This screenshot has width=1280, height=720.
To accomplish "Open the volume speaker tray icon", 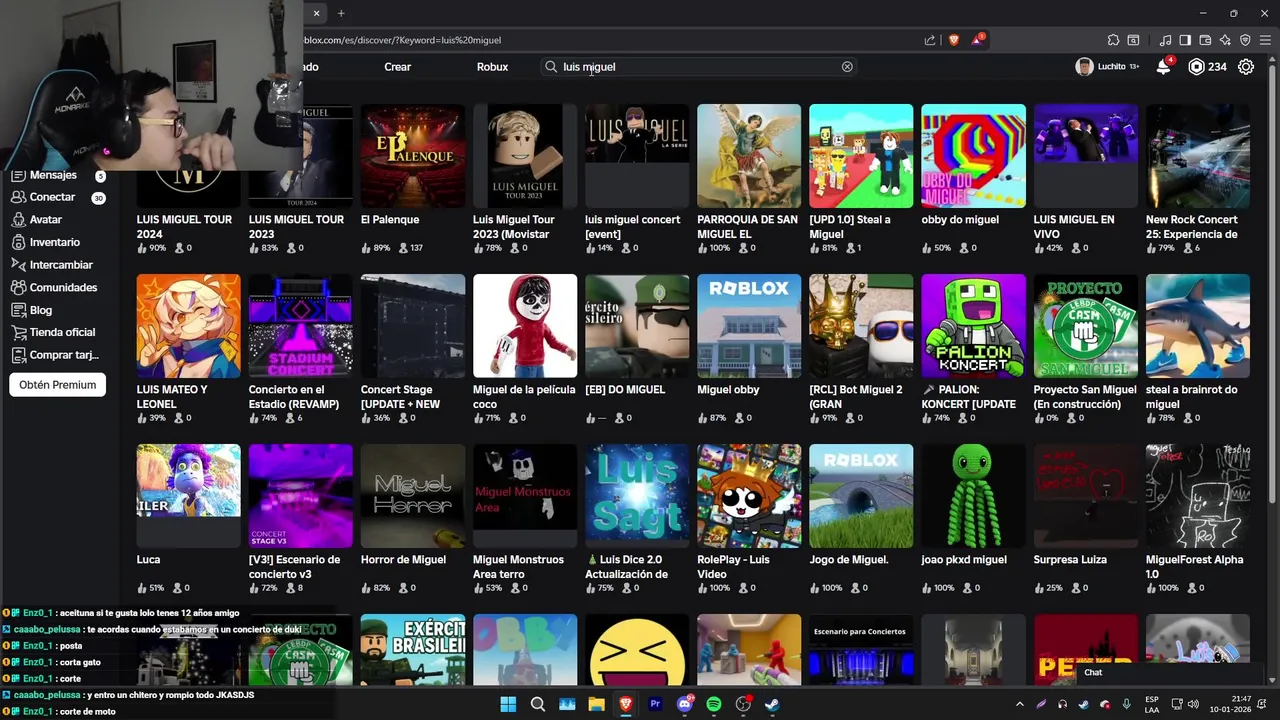I will pos(1194,704).
